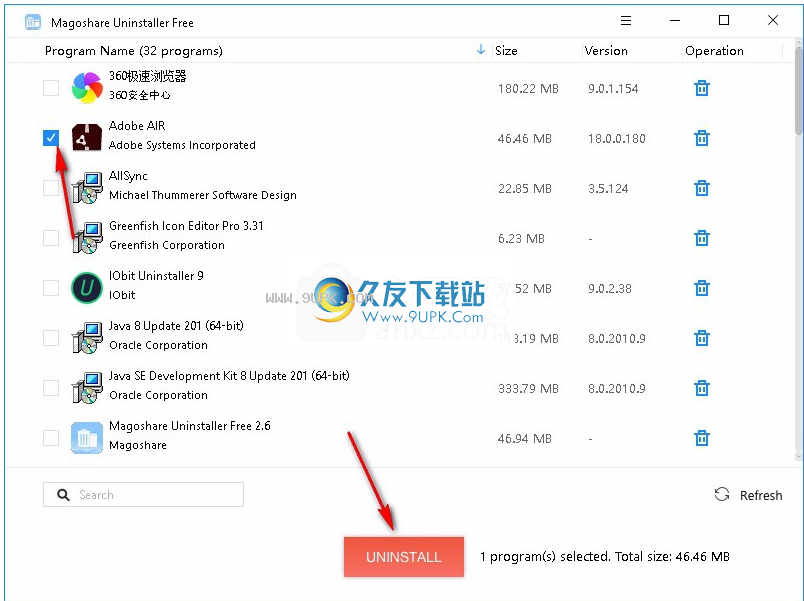Click size value 22.85 MB

coord(525,189)
